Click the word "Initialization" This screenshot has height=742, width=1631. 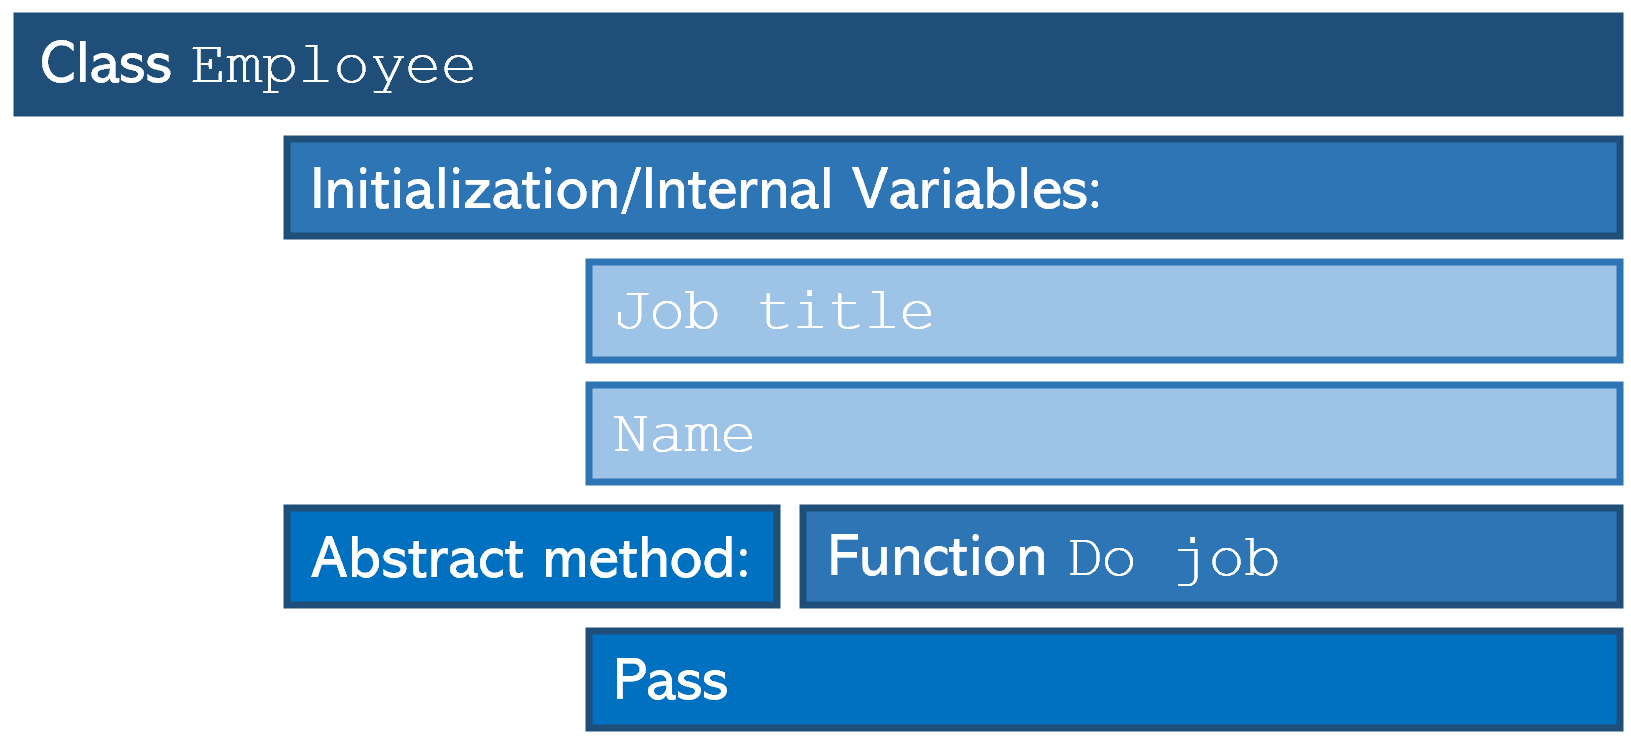coord(466,189)
